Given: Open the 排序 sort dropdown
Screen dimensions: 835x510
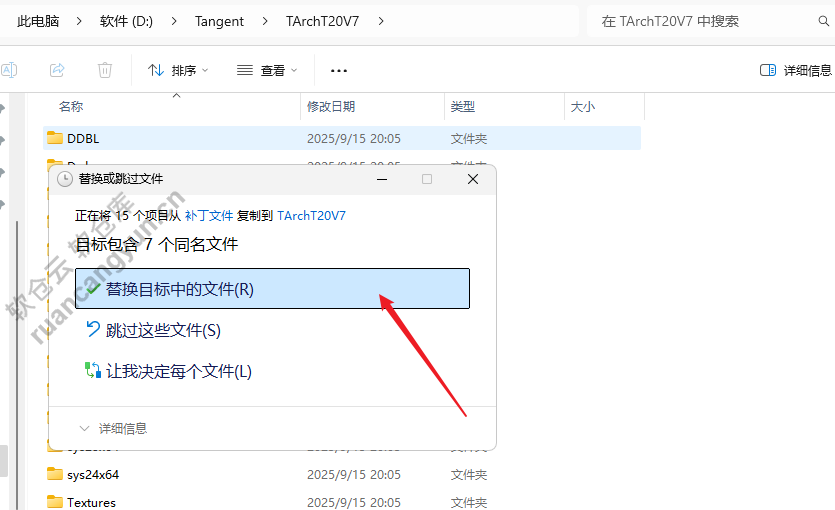Looking at the screenshot, I should point(178,70).
